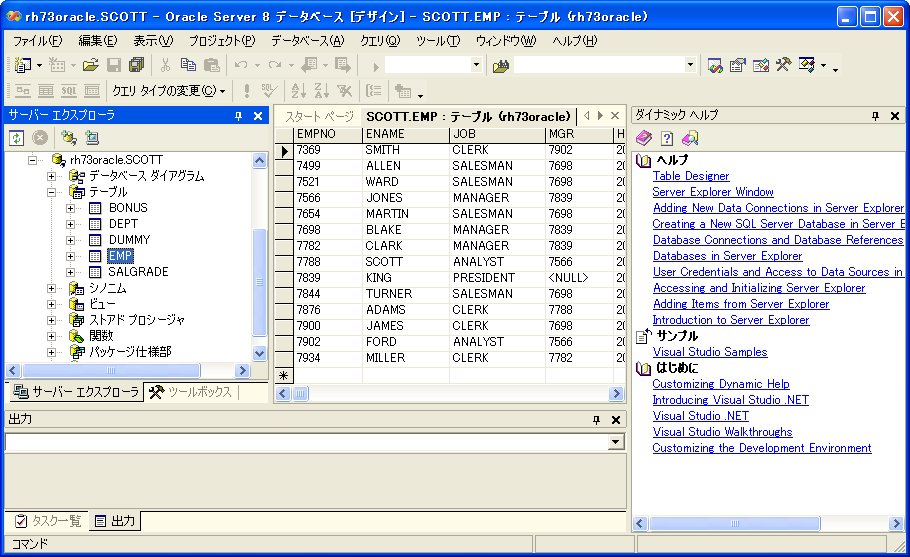The height and width of the screenshot is (557, 910).
Task: Open the Visual Studio Samples link
Action: tap(710, 352)
